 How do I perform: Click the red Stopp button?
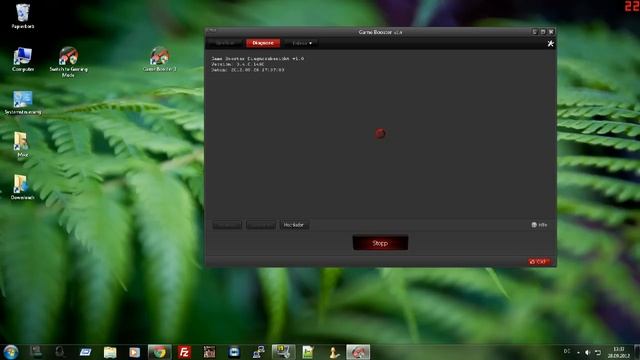[x=380, y=243]
